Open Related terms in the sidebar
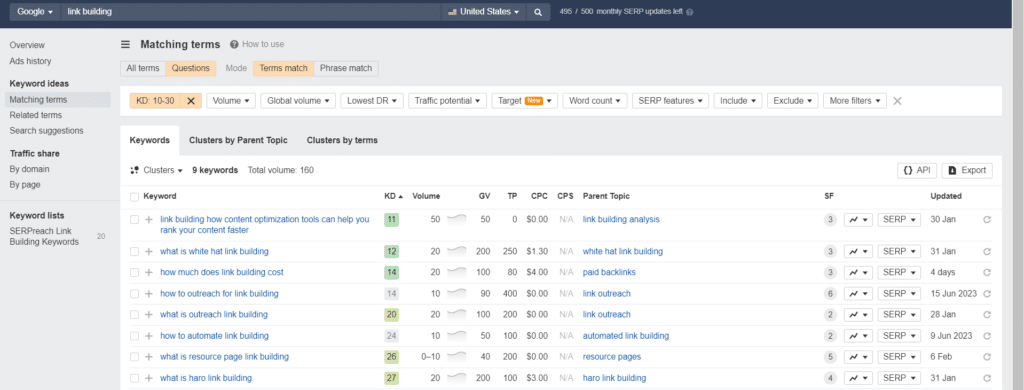The image size is (1024, 390). pos(36,115)
